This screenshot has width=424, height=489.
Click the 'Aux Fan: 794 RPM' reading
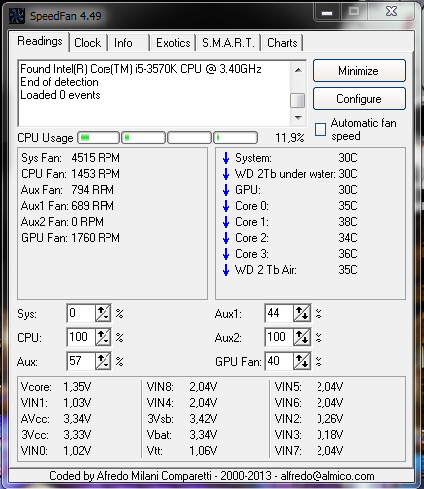click(x=67, y=190)
